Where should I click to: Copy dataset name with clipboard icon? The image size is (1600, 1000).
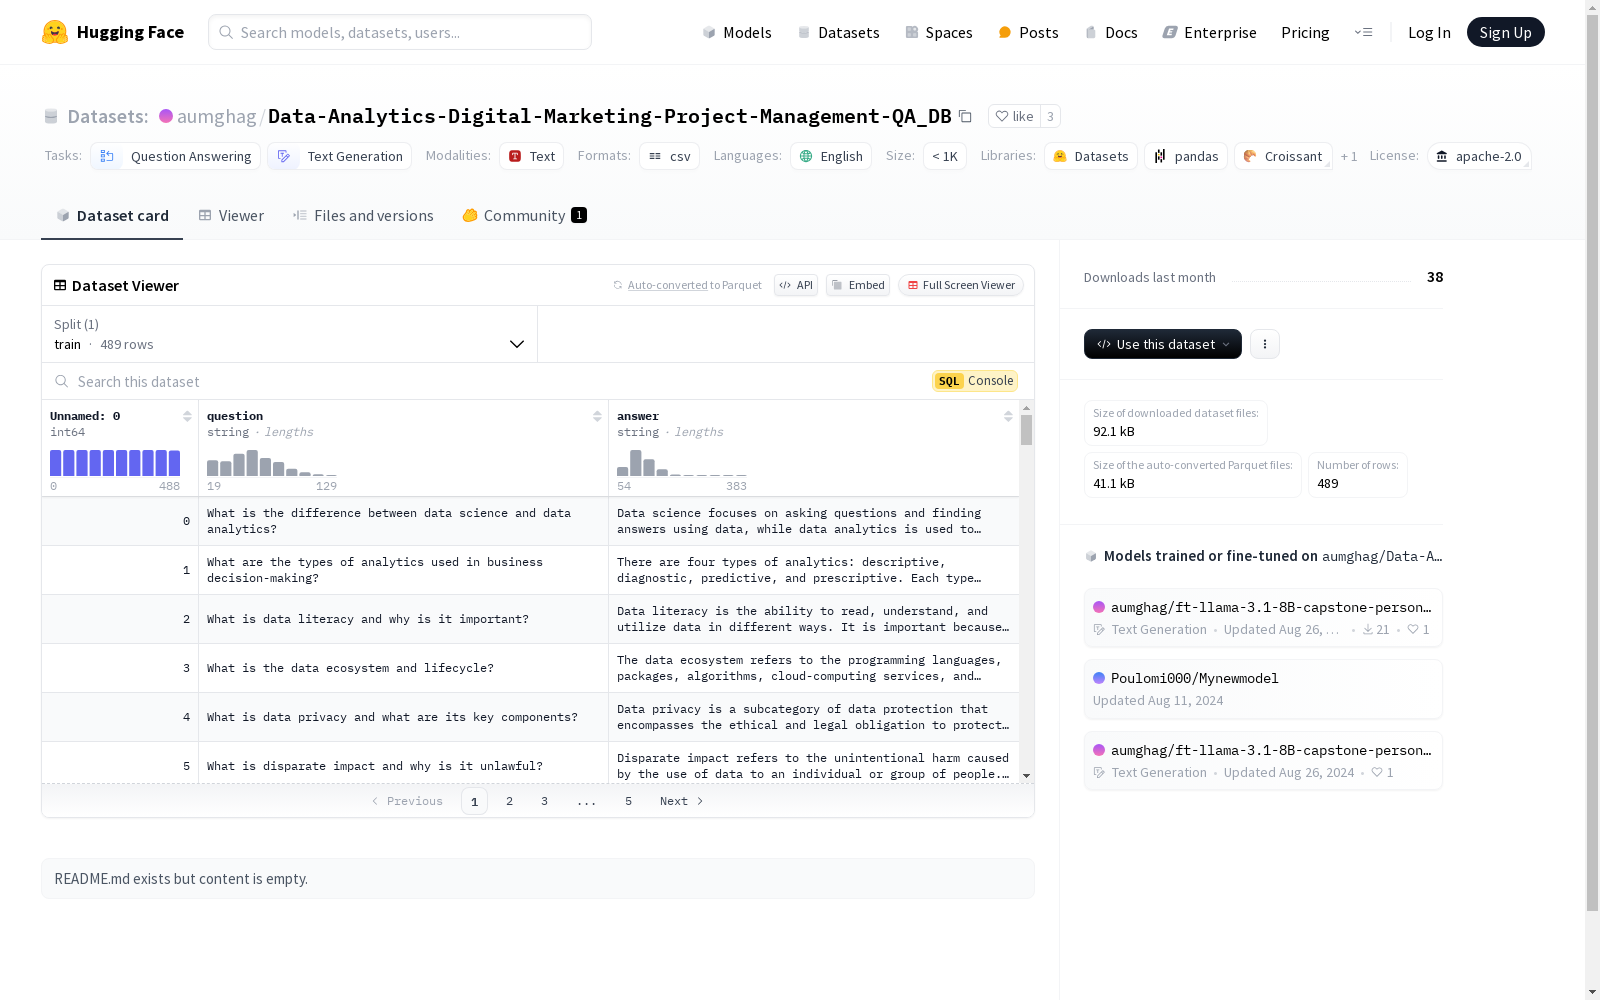pyautogui.click(x=965, y=116)
